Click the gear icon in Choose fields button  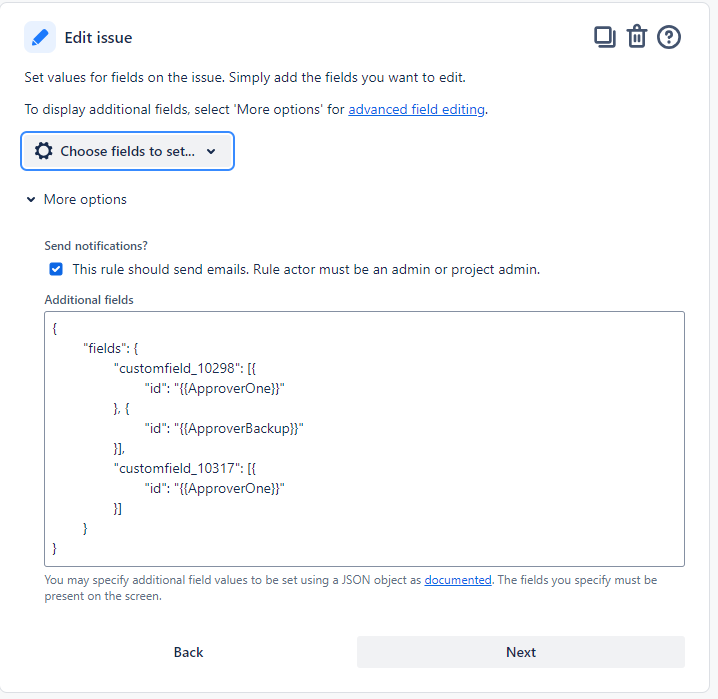44,151
